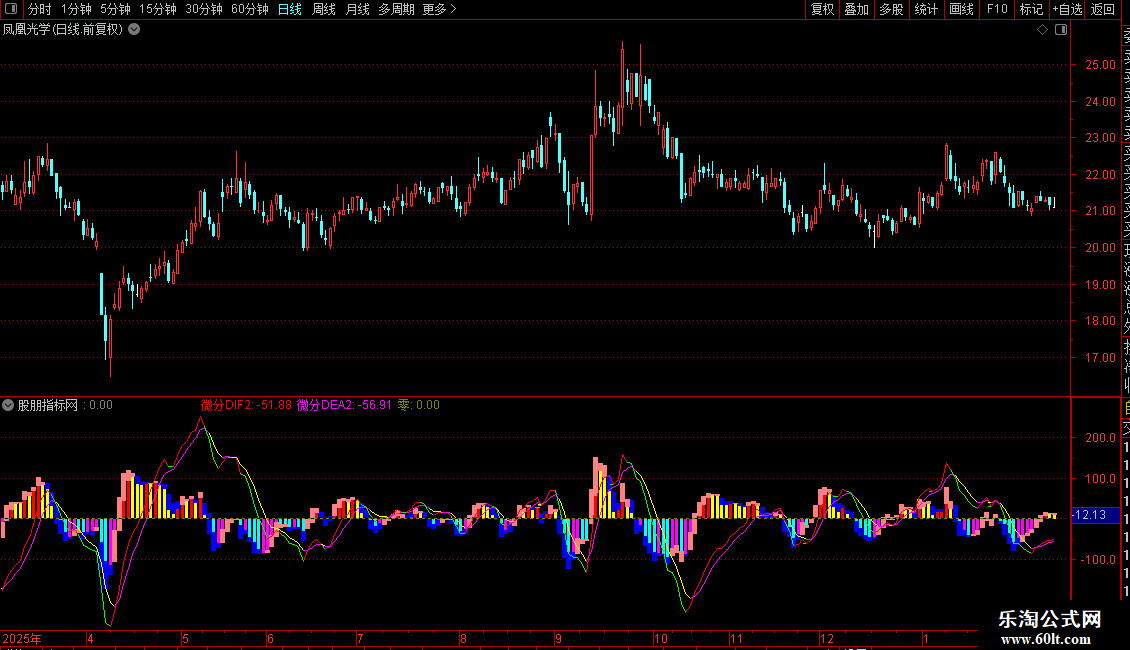The width and height of the screenshot is (1130, 650).
Task: Open the 多股 multi-stock view
Action: [x=891, y=9]
